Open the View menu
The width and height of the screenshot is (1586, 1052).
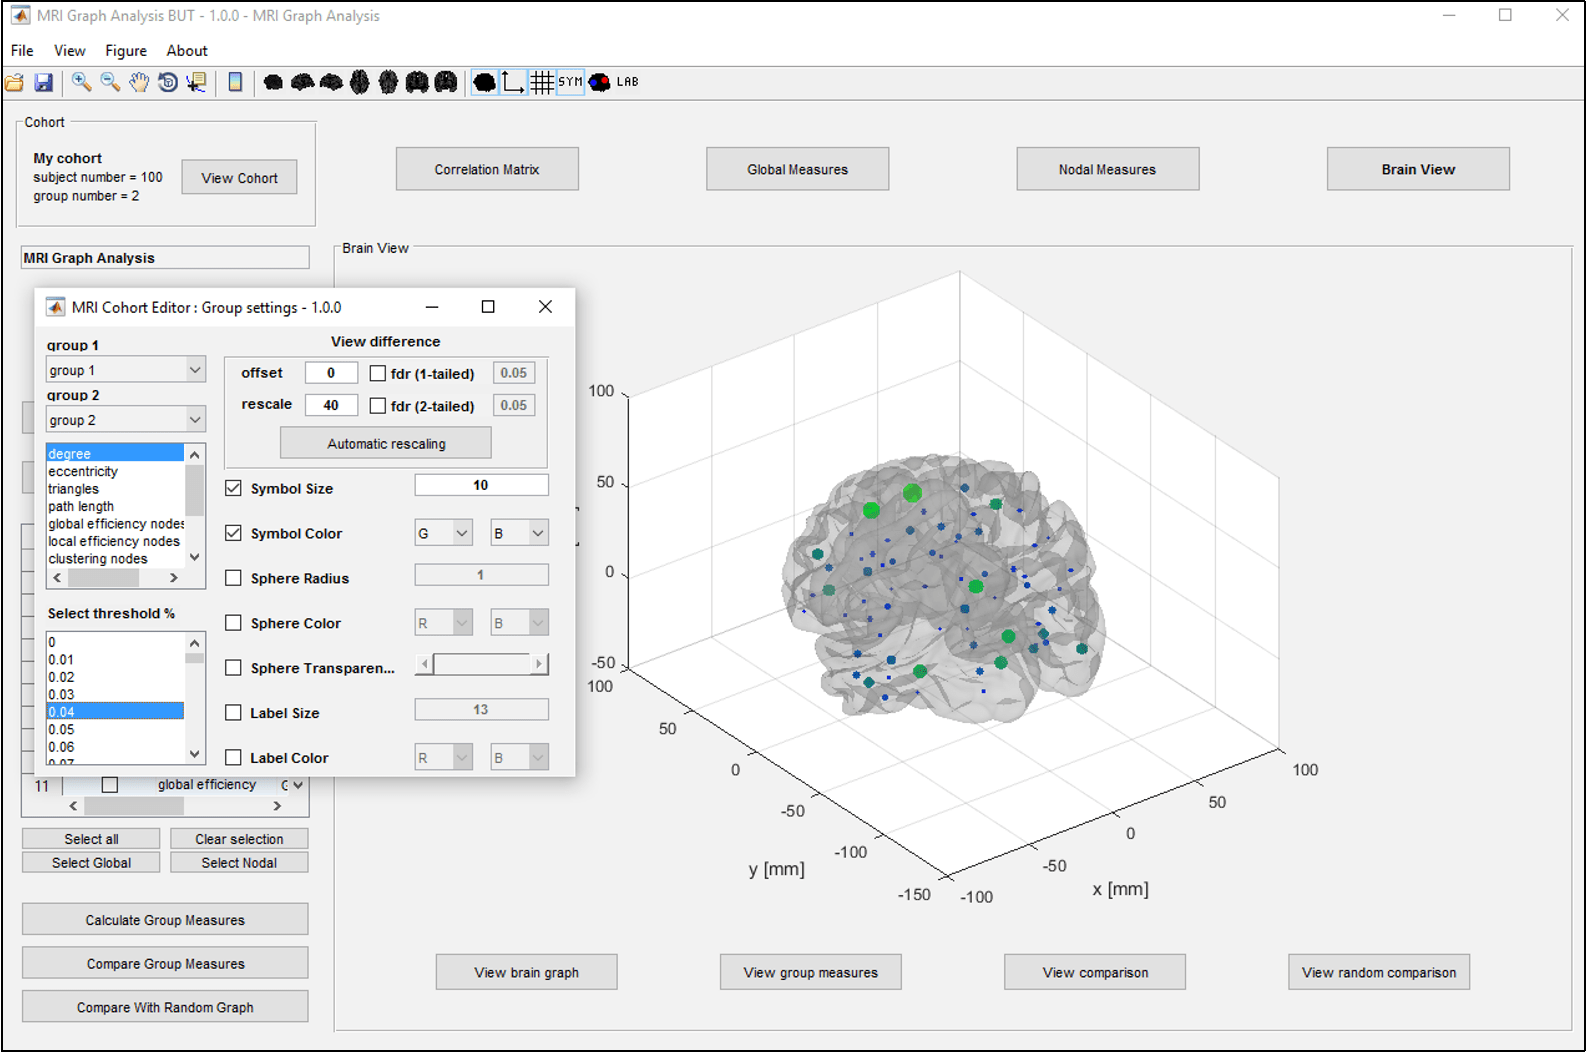tap(70, 51)
